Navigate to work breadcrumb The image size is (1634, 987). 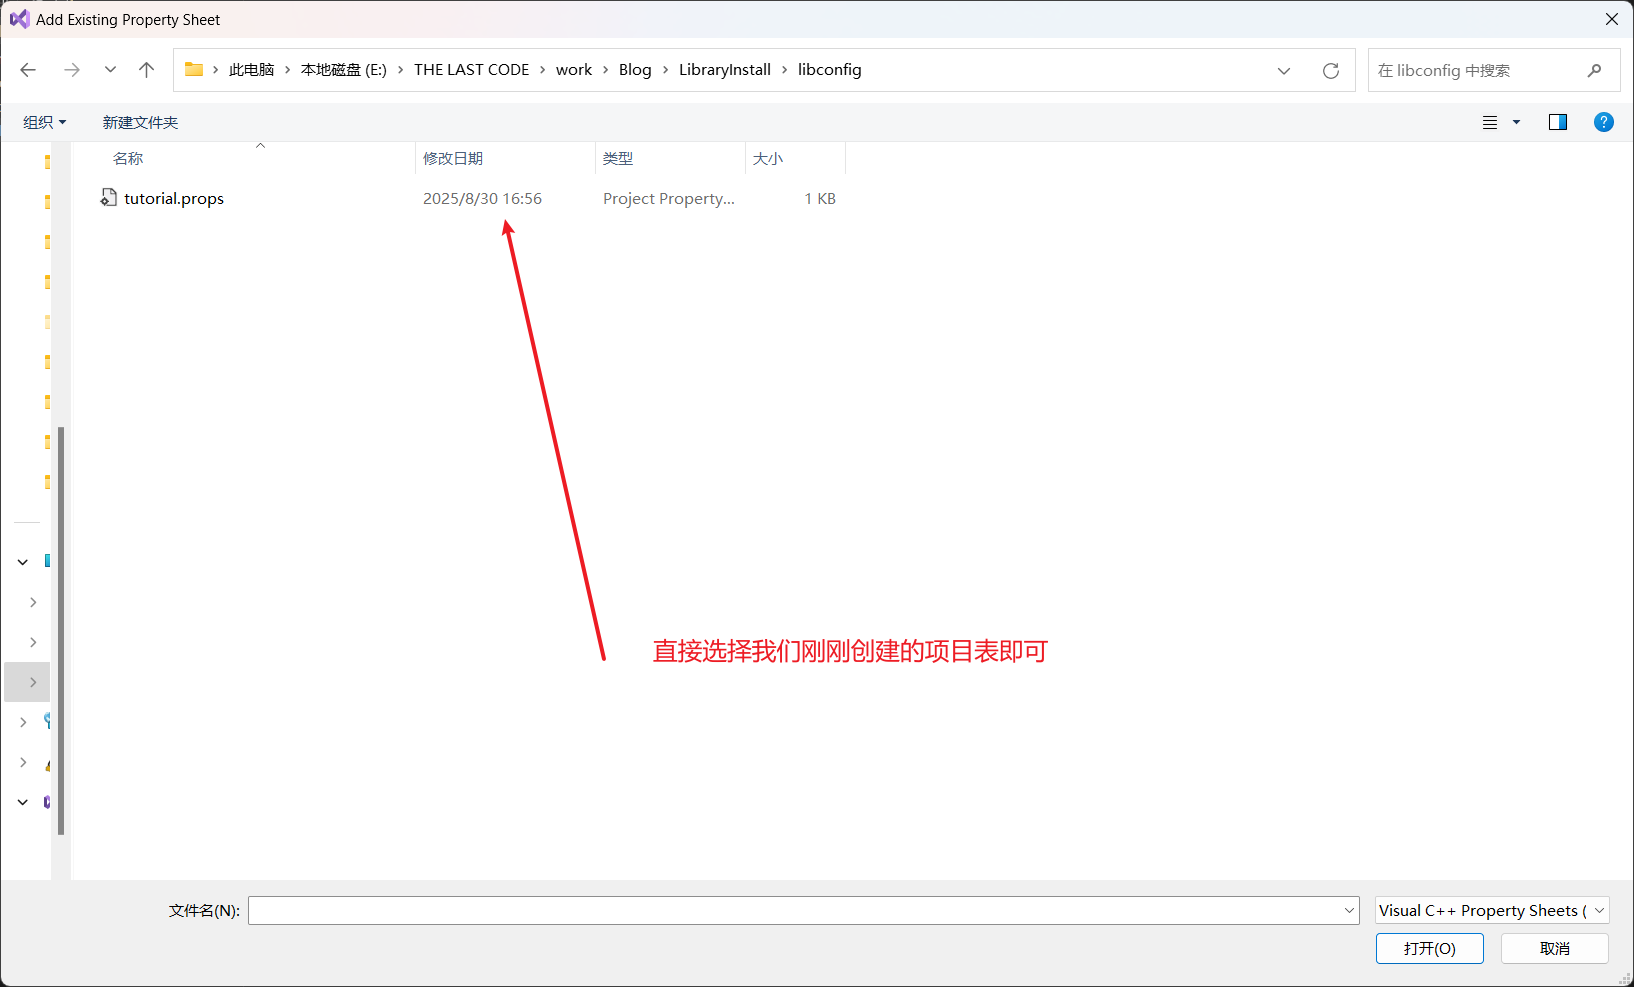pyautogui.click(x=574, y=70)
